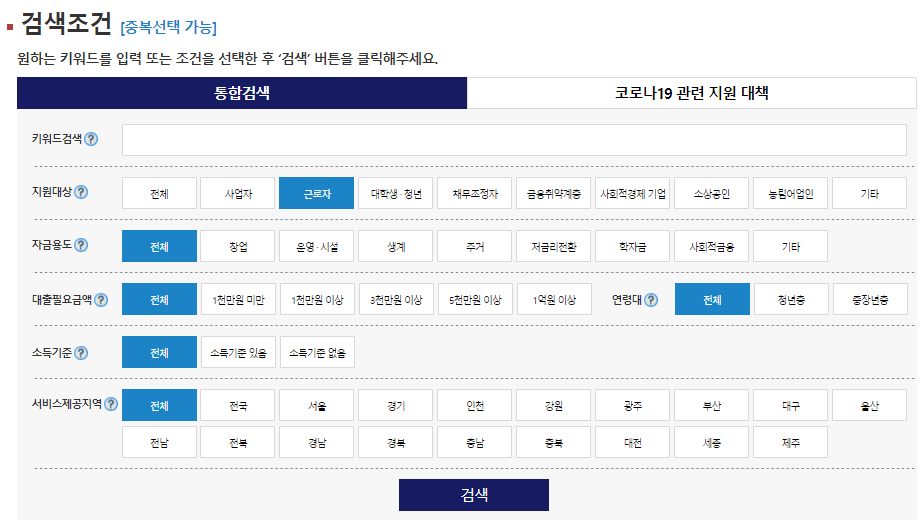Select 전체 in 지원대상 row
This screenshot has width=924, height=520.
(x=159, y=193)
